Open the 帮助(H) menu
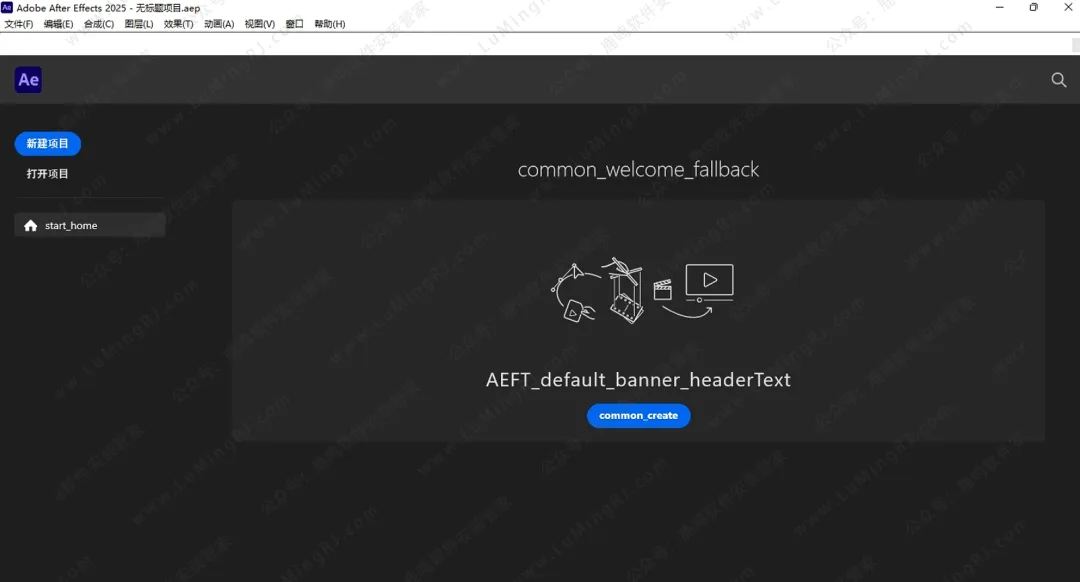 point(330,24)
